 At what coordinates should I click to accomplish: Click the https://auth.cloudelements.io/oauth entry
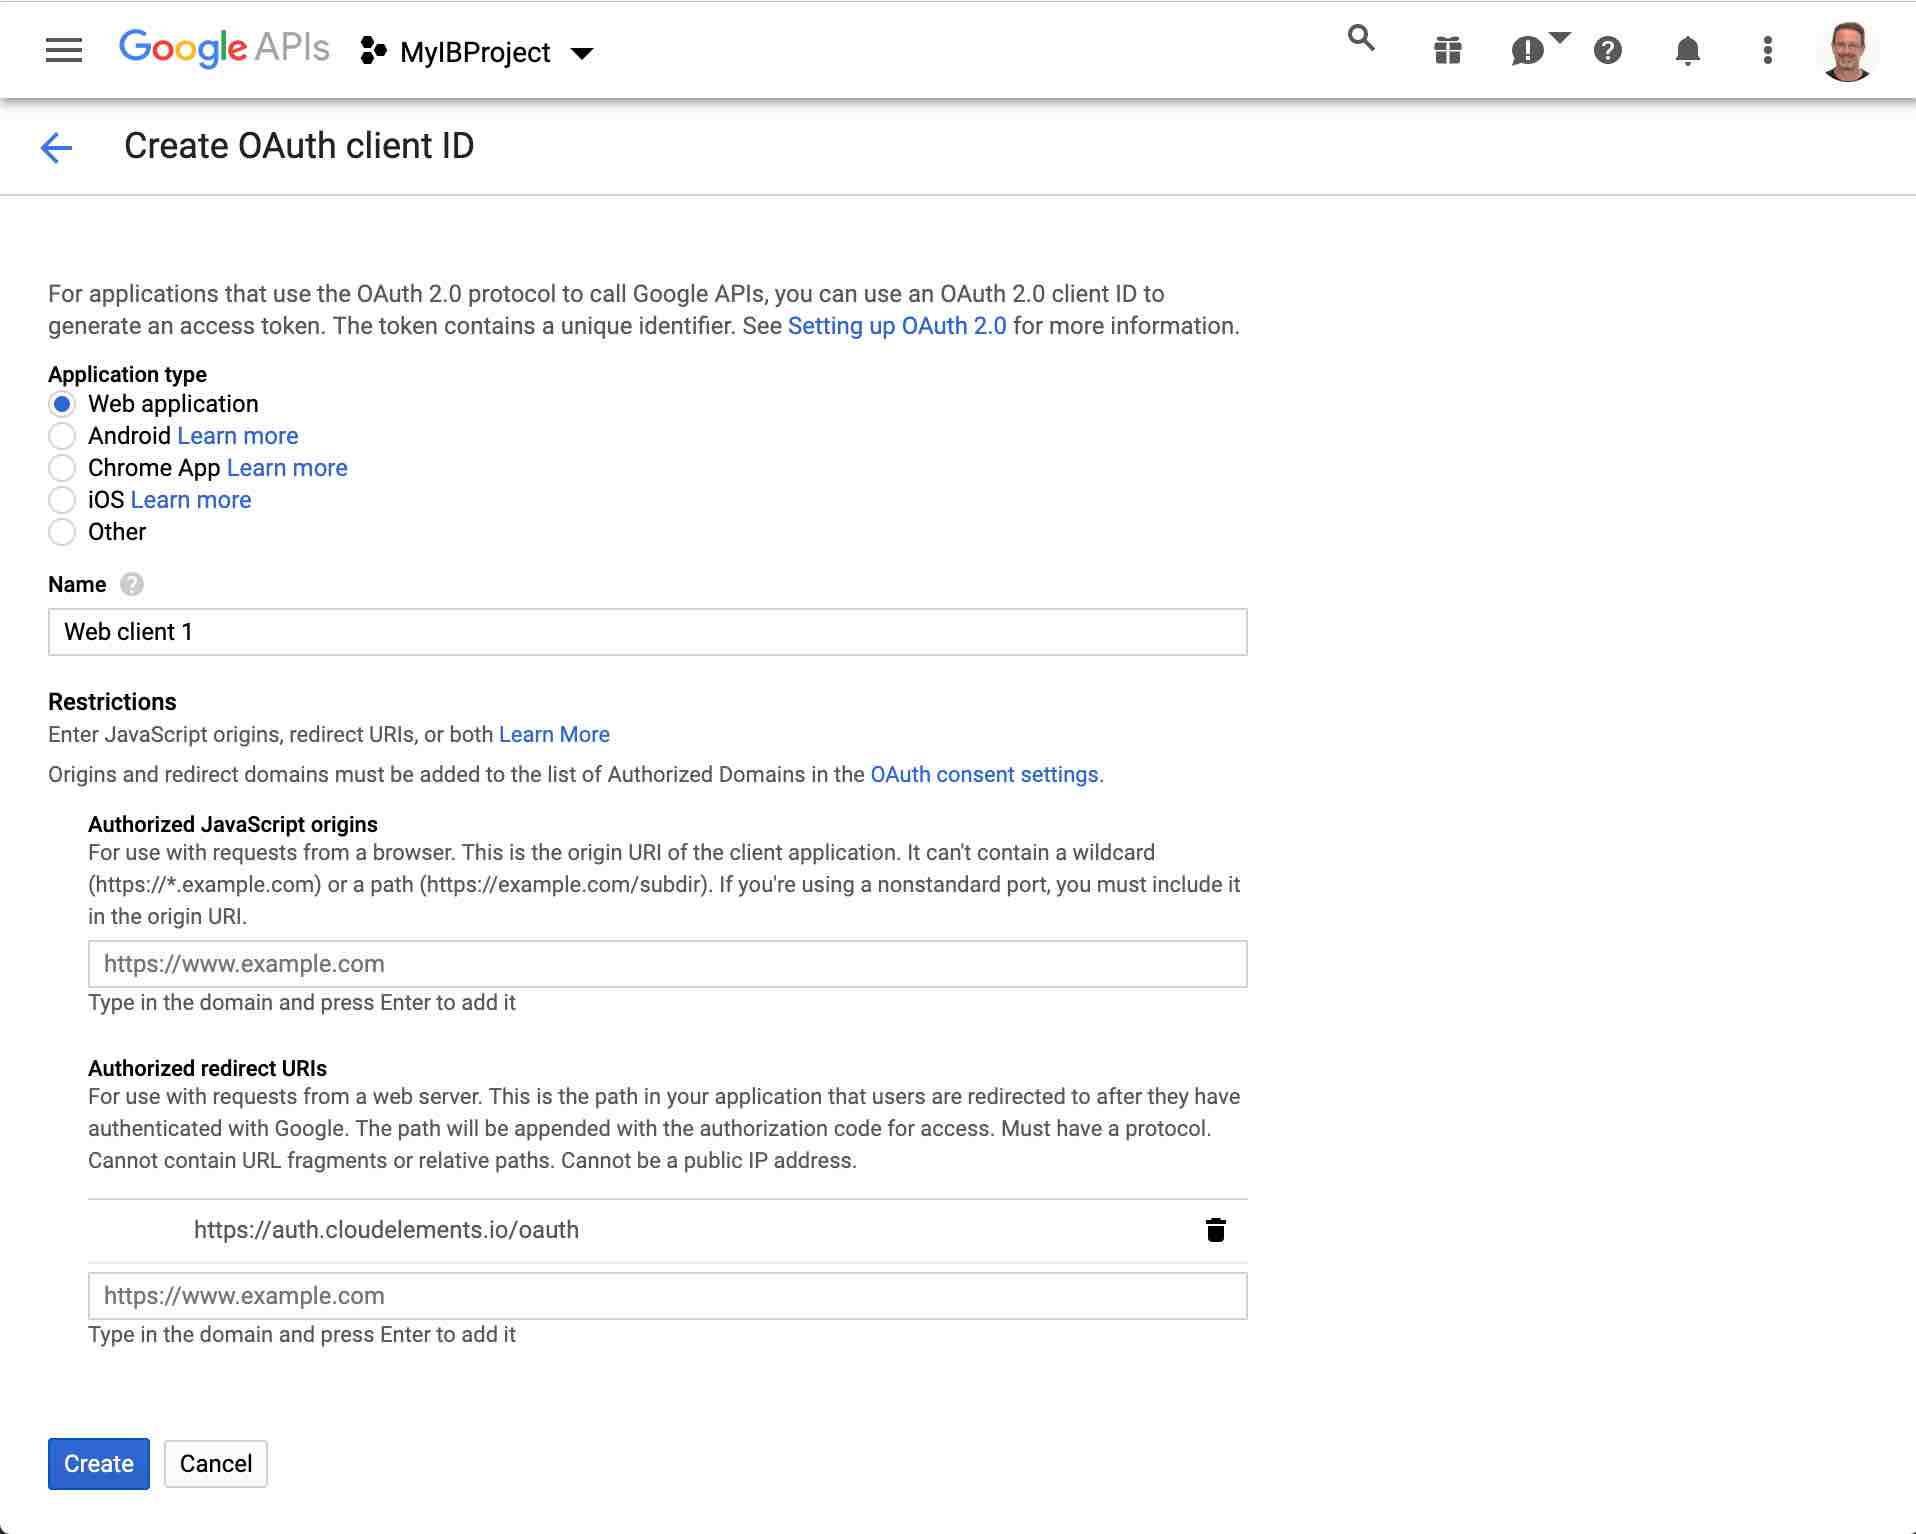[386, 1230]
